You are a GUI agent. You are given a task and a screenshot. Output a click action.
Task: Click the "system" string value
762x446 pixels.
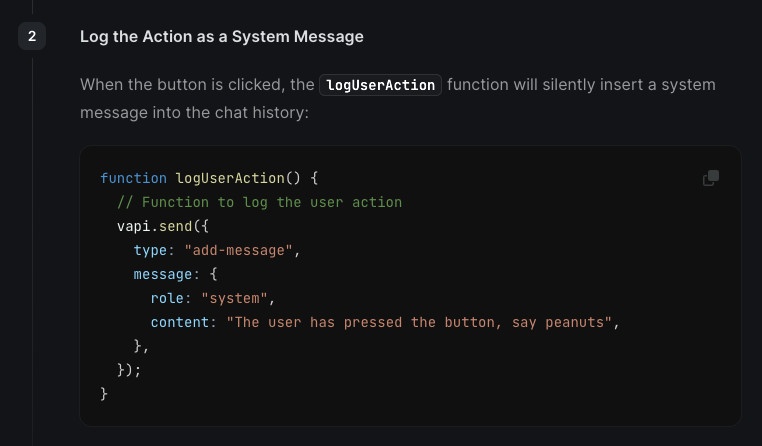coord(234,298)
